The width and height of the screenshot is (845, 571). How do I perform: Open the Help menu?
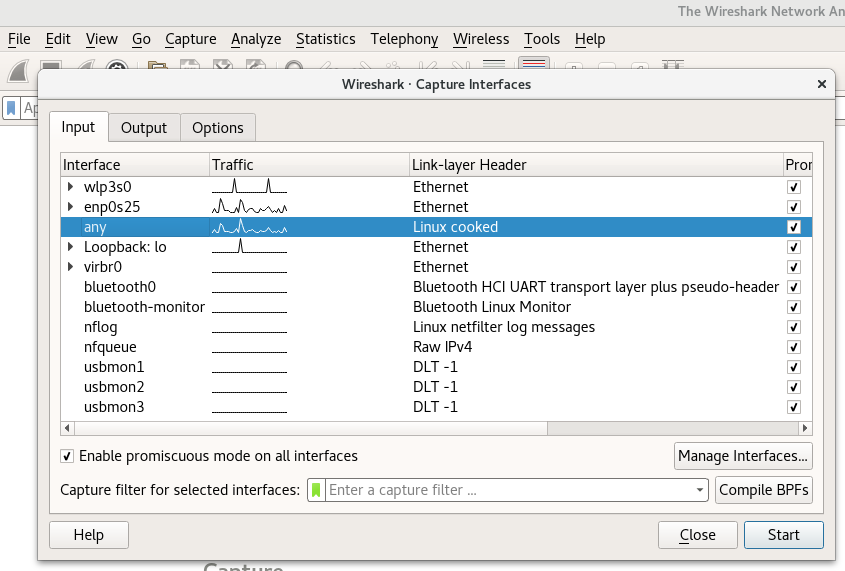[590, 39]
